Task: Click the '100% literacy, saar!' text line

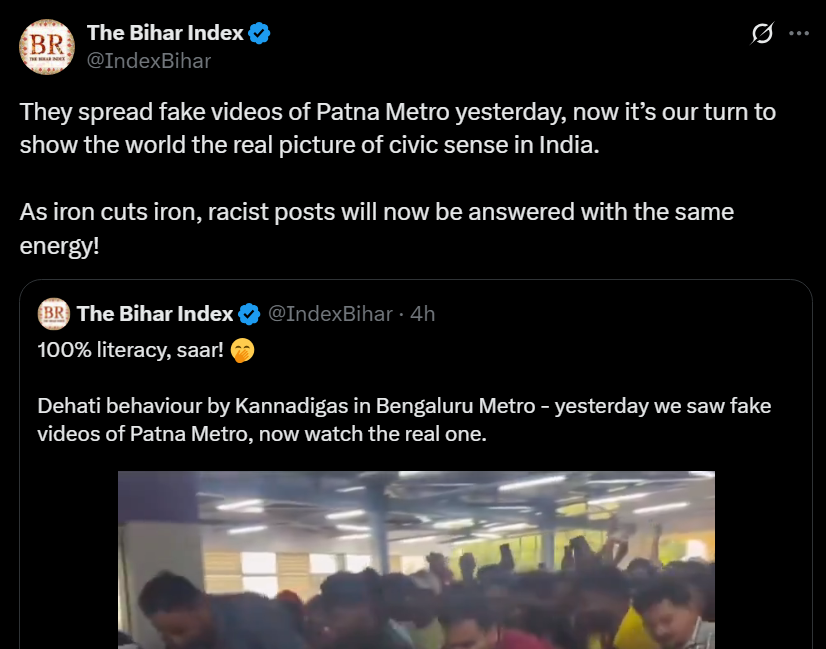Action: 130,351
